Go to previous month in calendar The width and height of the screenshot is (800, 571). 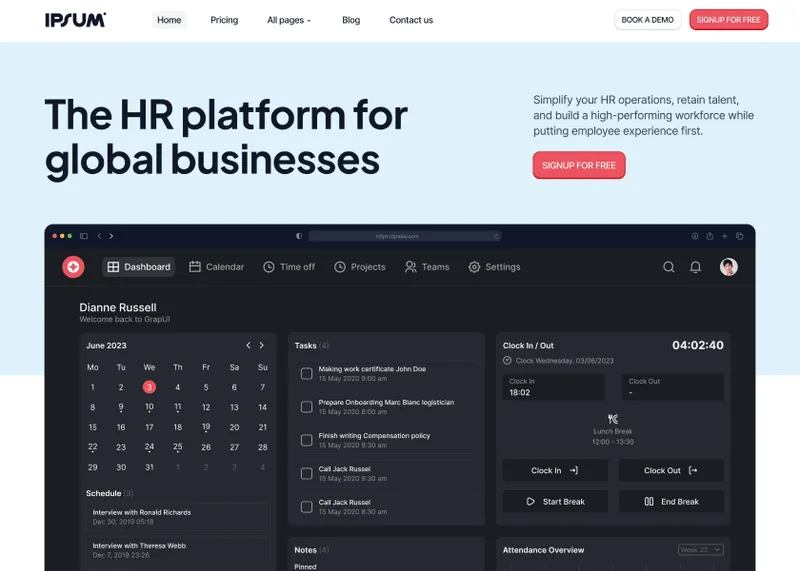tap(248, 345)
